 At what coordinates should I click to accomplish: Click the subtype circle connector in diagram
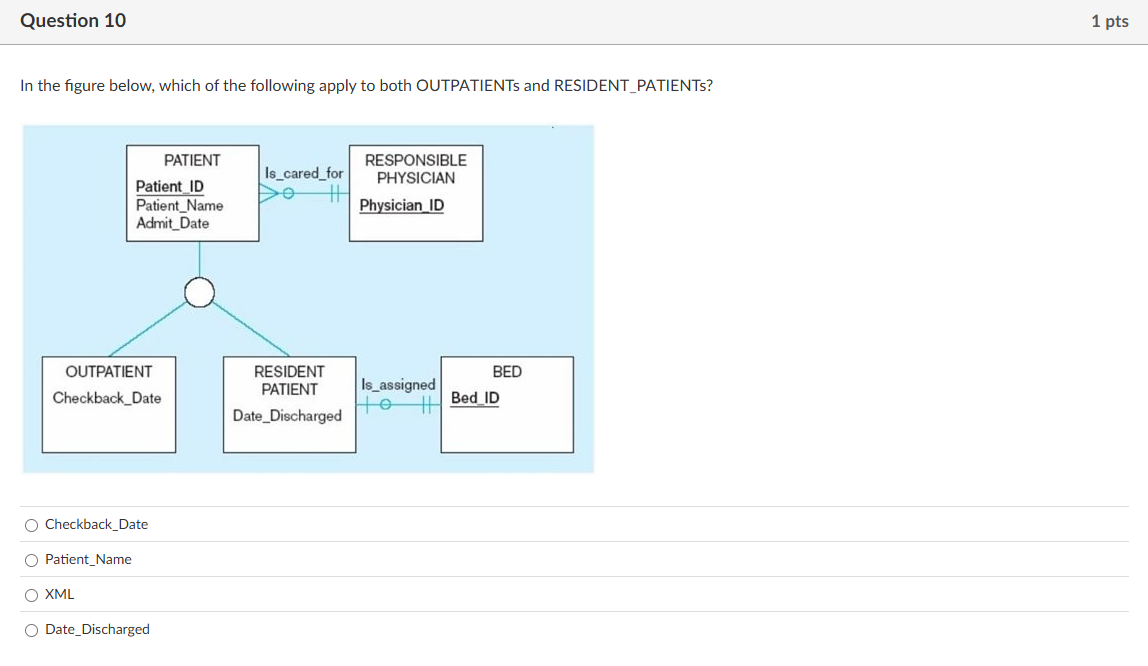click(x=199, y=292)
